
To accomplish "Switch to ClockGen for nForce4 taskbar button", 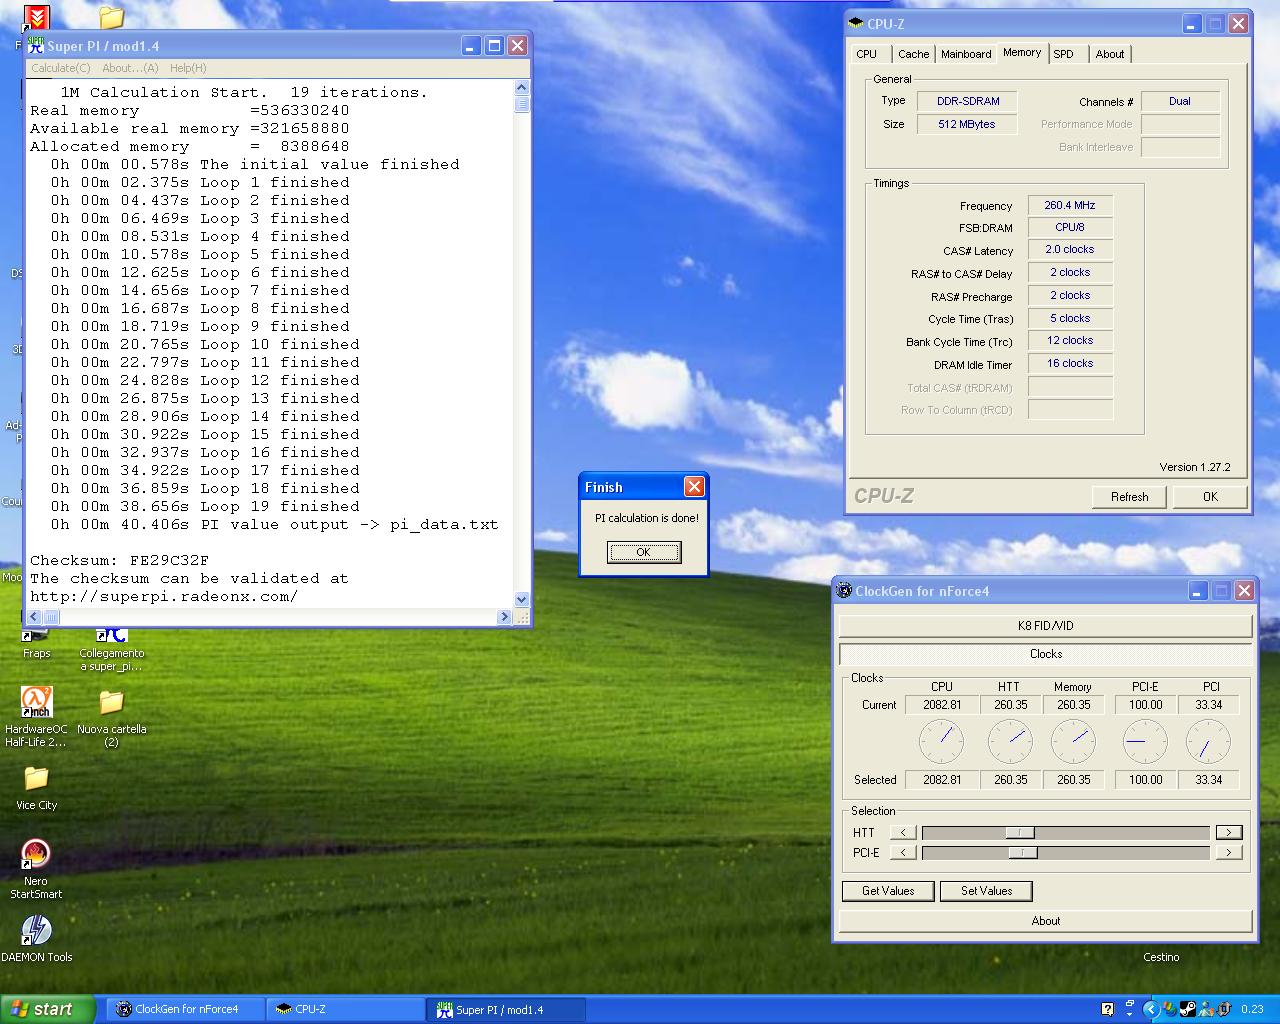I will (x=186, y=1009).
